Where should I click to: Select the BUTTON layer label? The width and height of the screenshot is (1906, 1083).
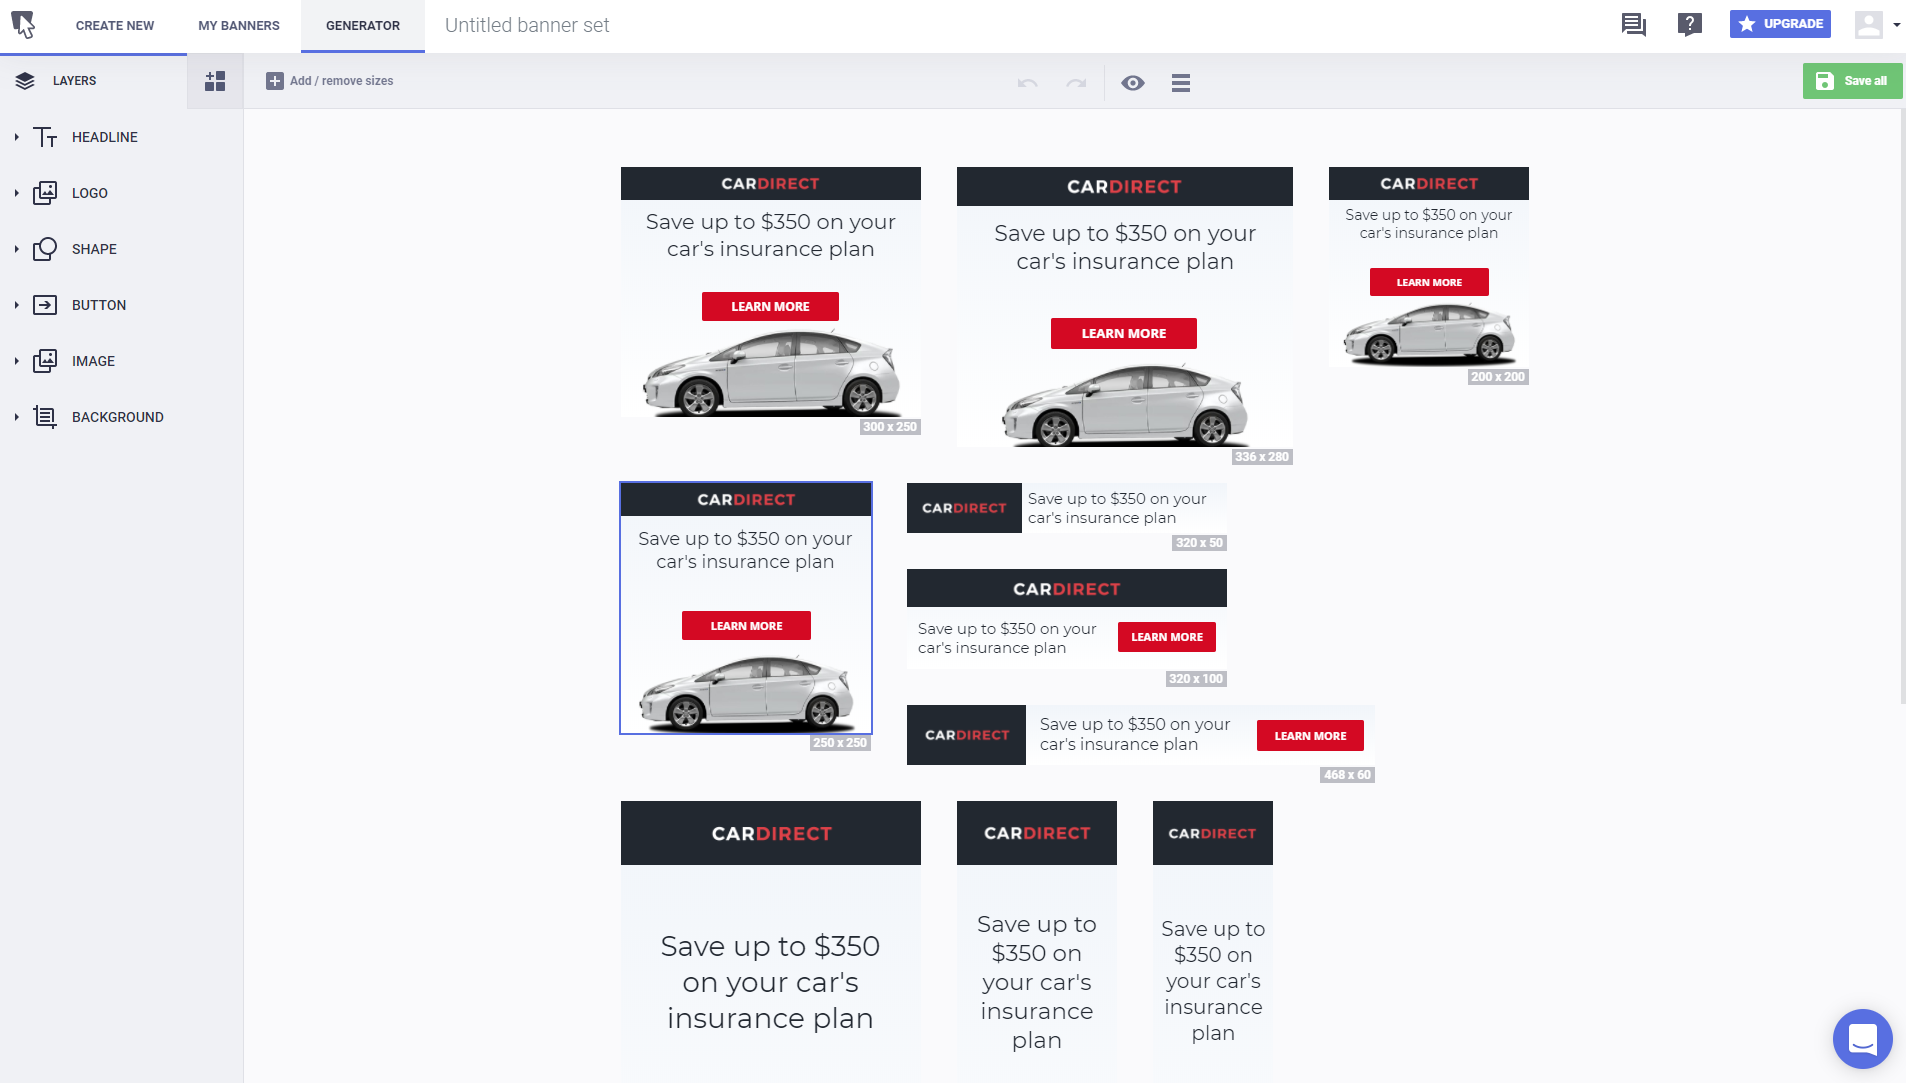click(99, 305)
